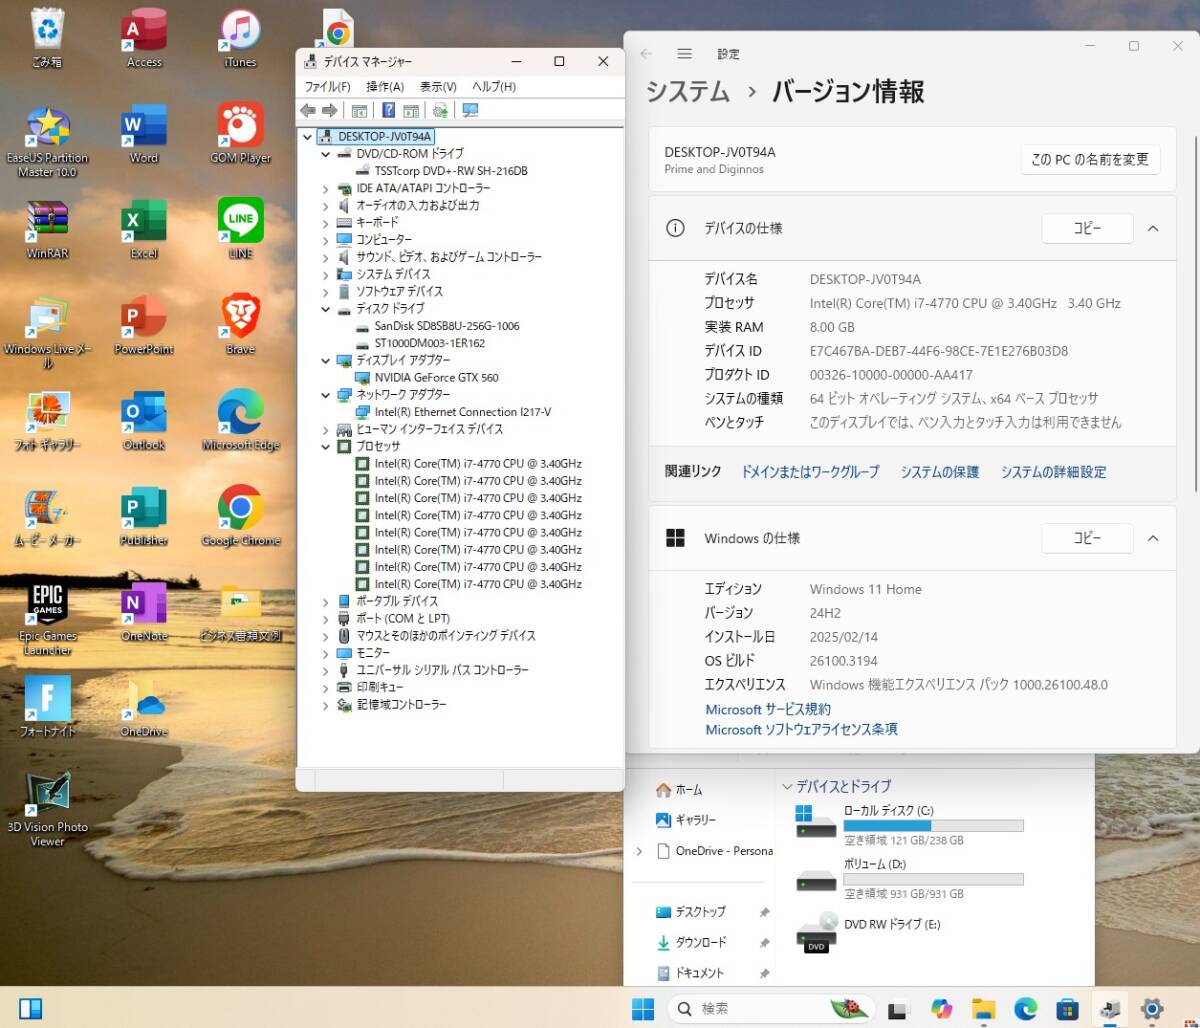Expand the ポート (COM と LPT) node

(325, 618)
